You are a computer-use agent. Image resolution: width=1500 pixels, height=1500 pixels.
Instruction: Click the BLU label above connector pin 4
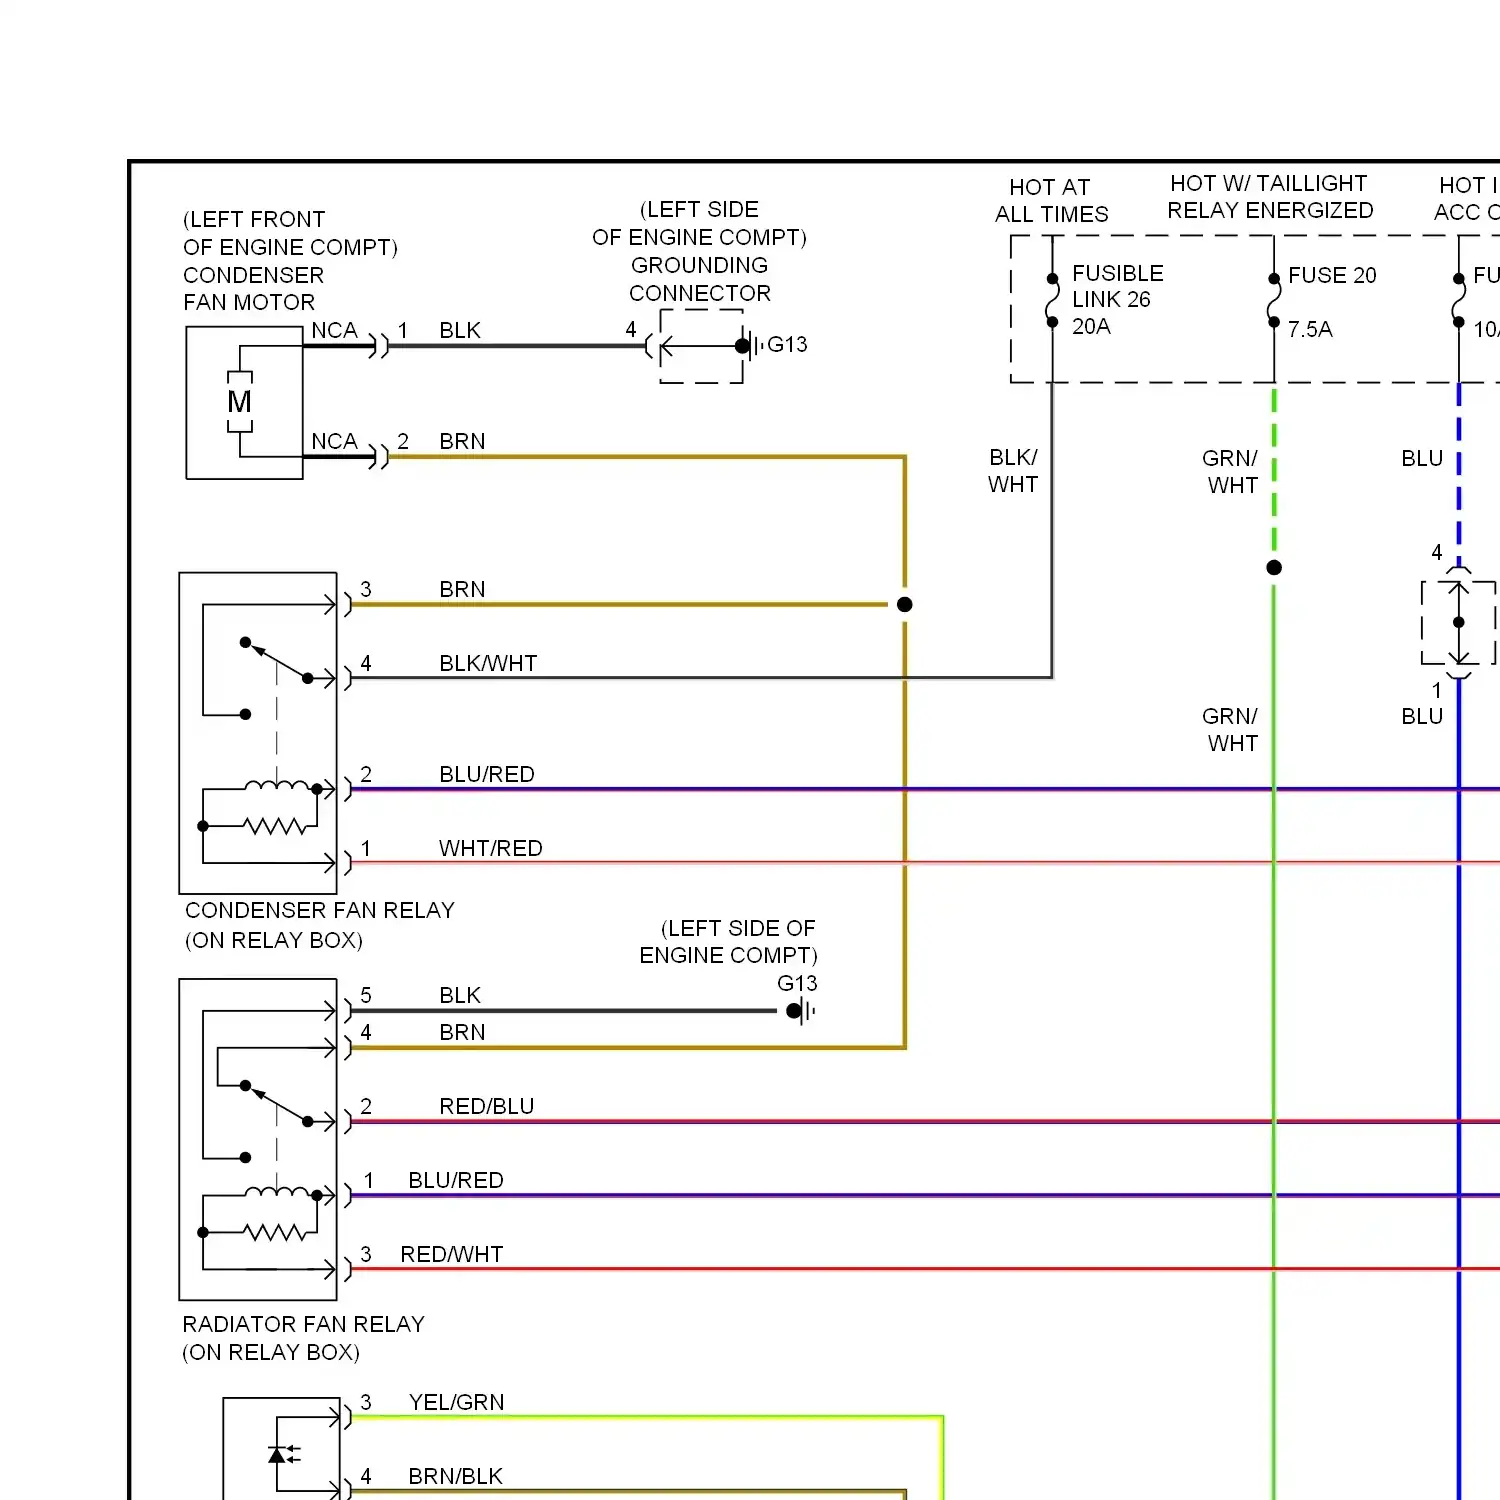pyautogui.click(x=1422, y=458)
